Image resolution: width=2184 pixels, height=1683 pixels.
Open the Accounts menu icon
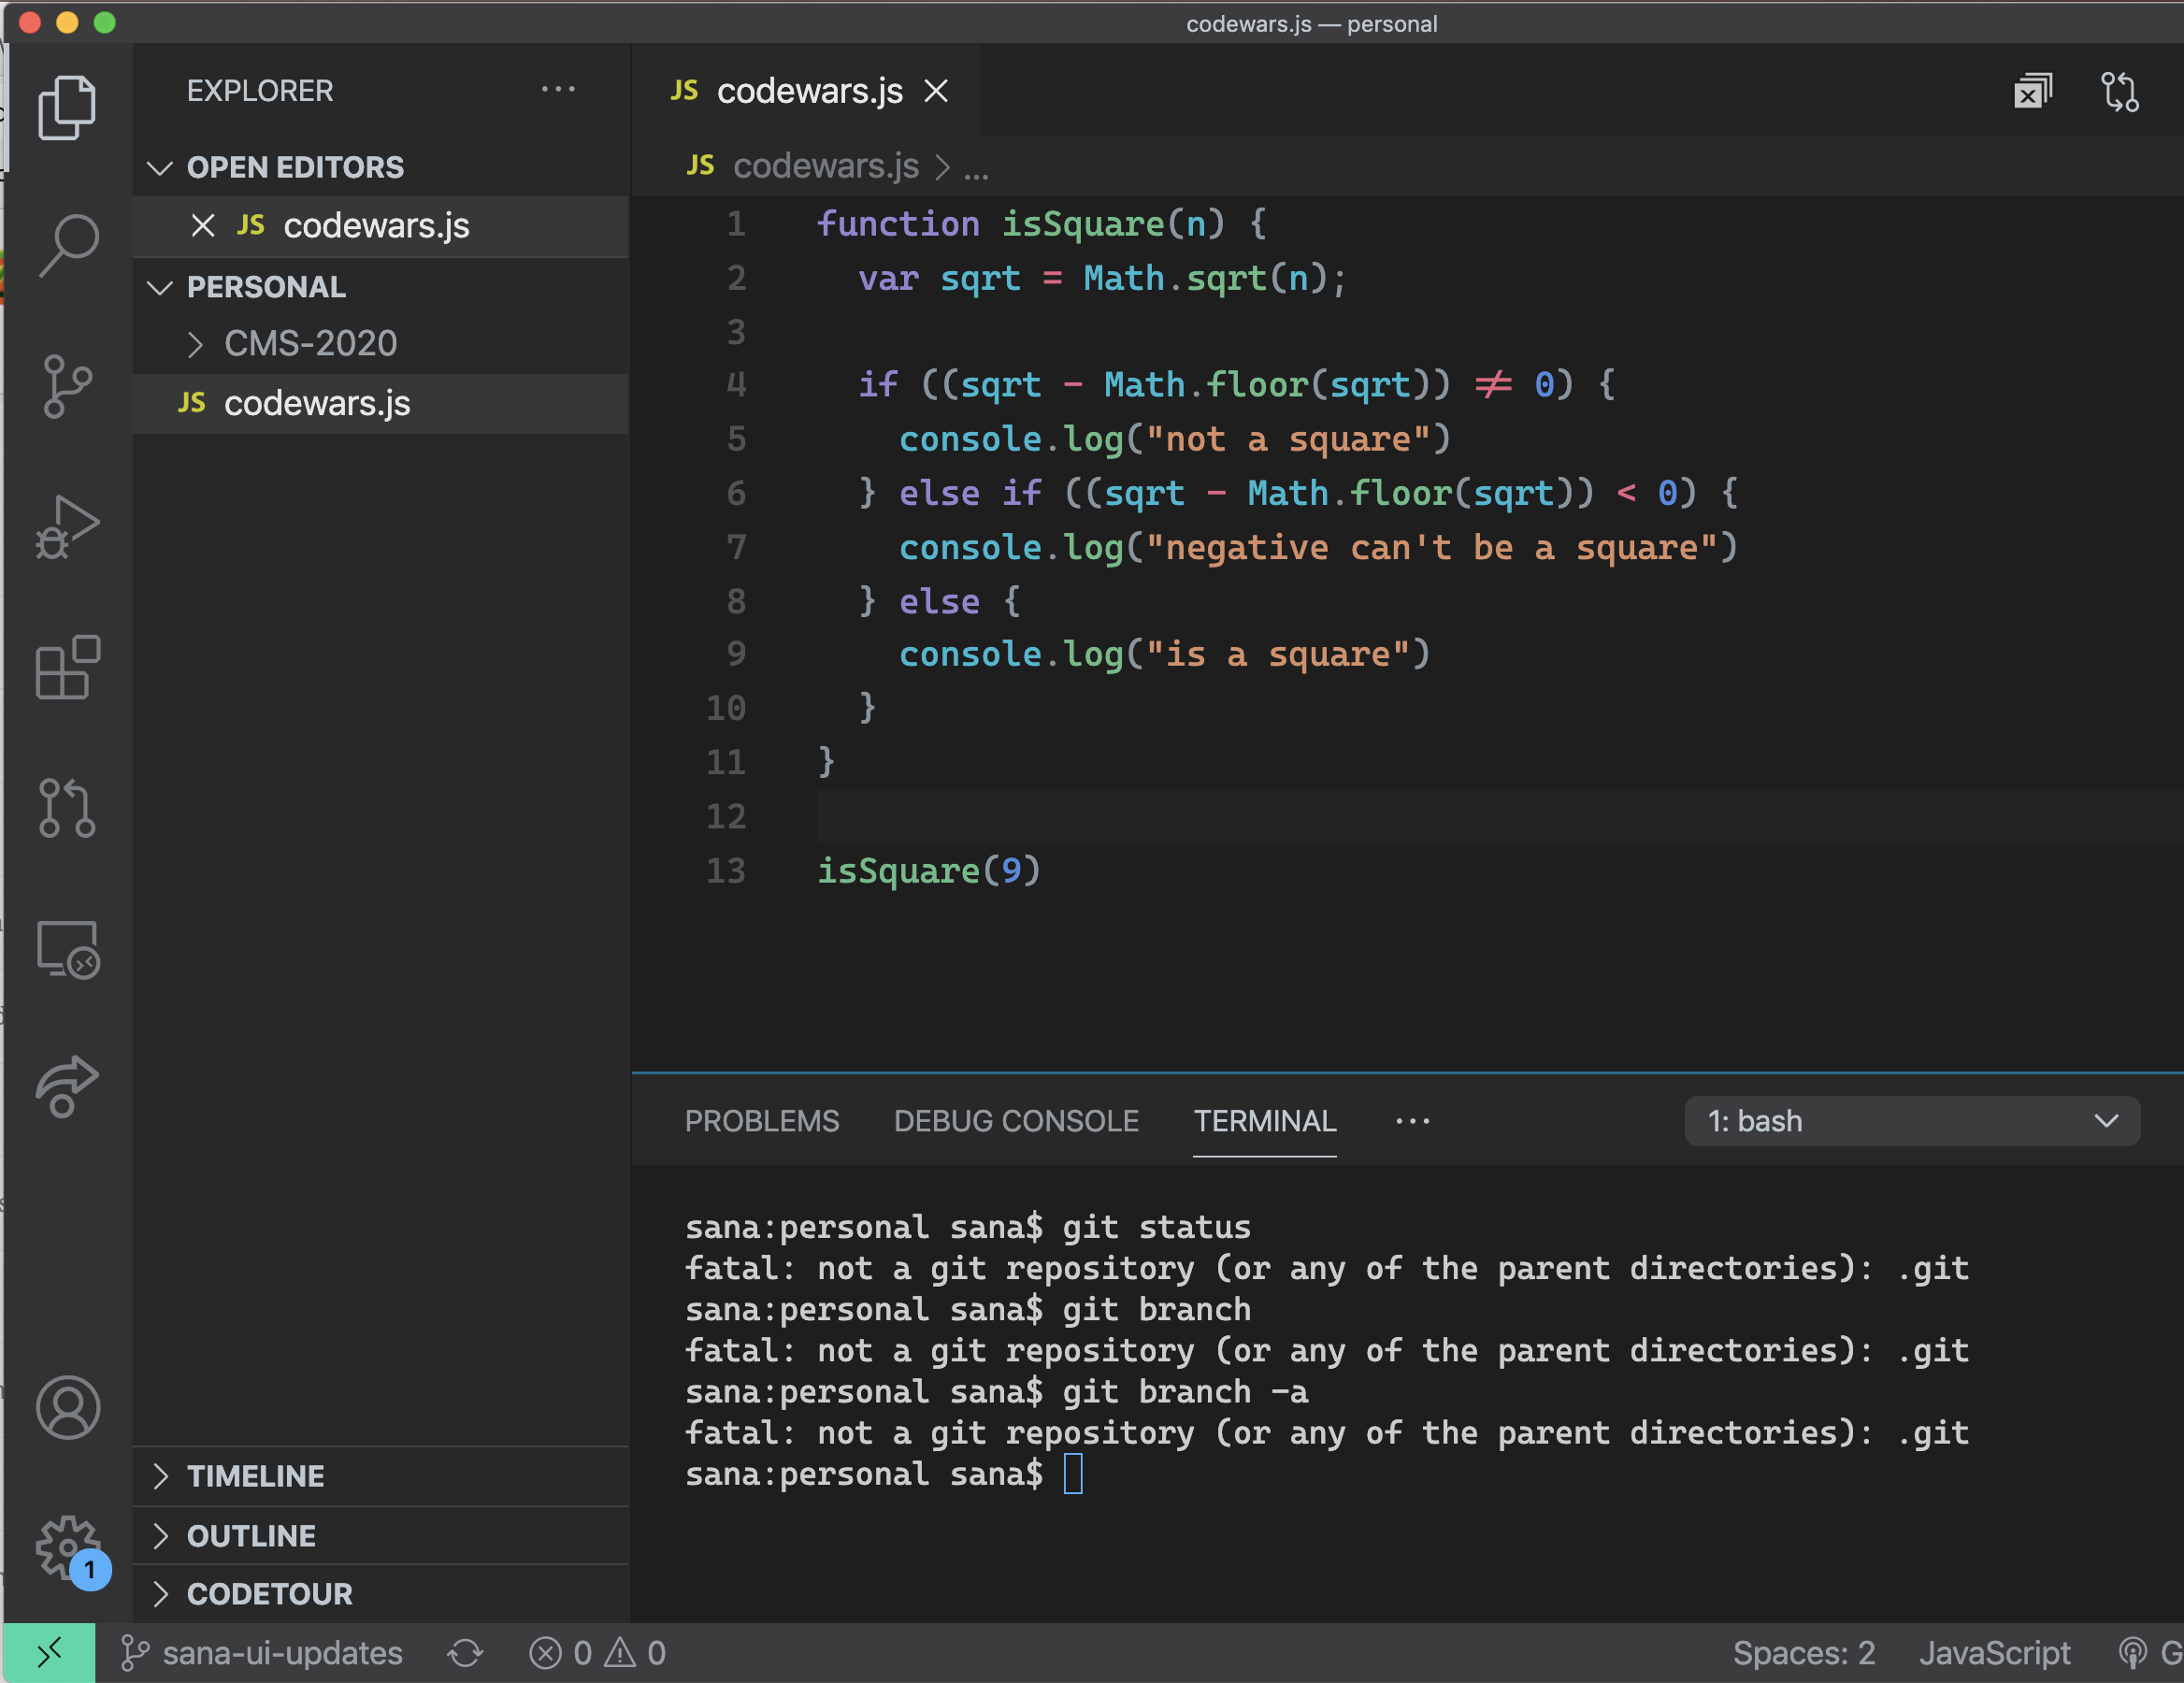coord(67,1407)
